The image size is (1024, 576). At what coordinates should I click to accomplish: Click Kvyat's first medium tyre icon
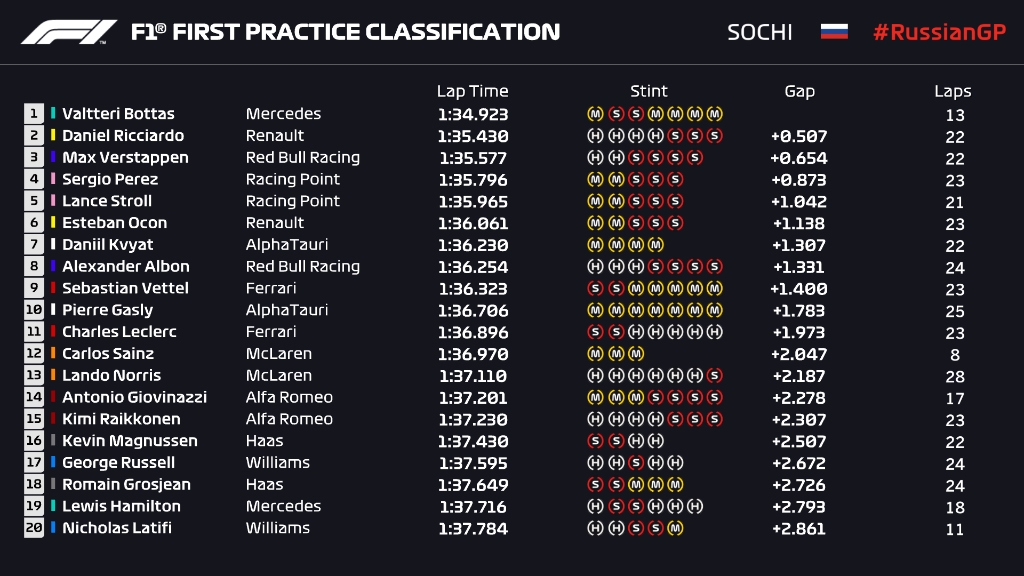tap(595, 245)
